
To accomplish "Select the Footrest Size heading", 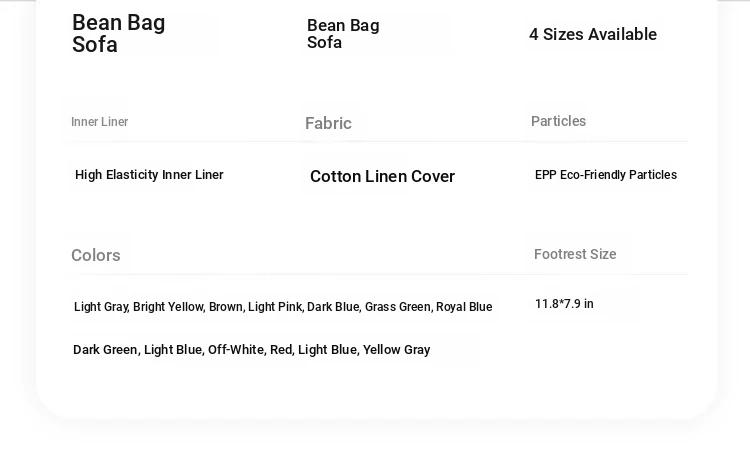I will 575,254.
